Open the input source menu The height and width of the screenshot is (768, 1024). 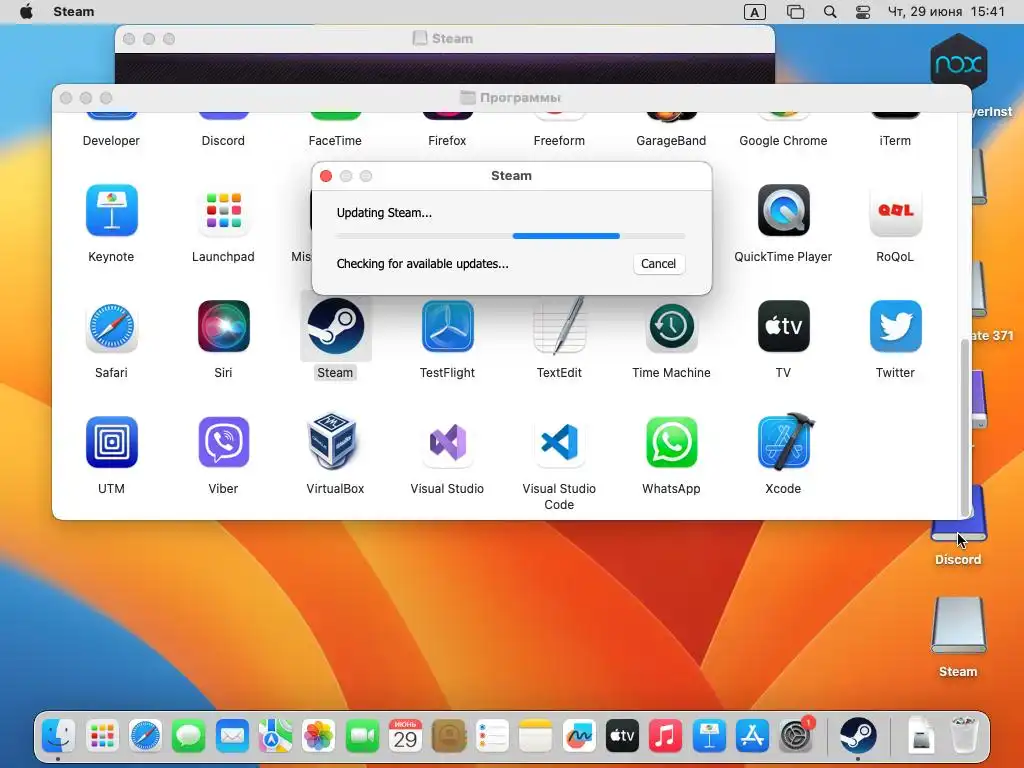(x=754, y=12)
